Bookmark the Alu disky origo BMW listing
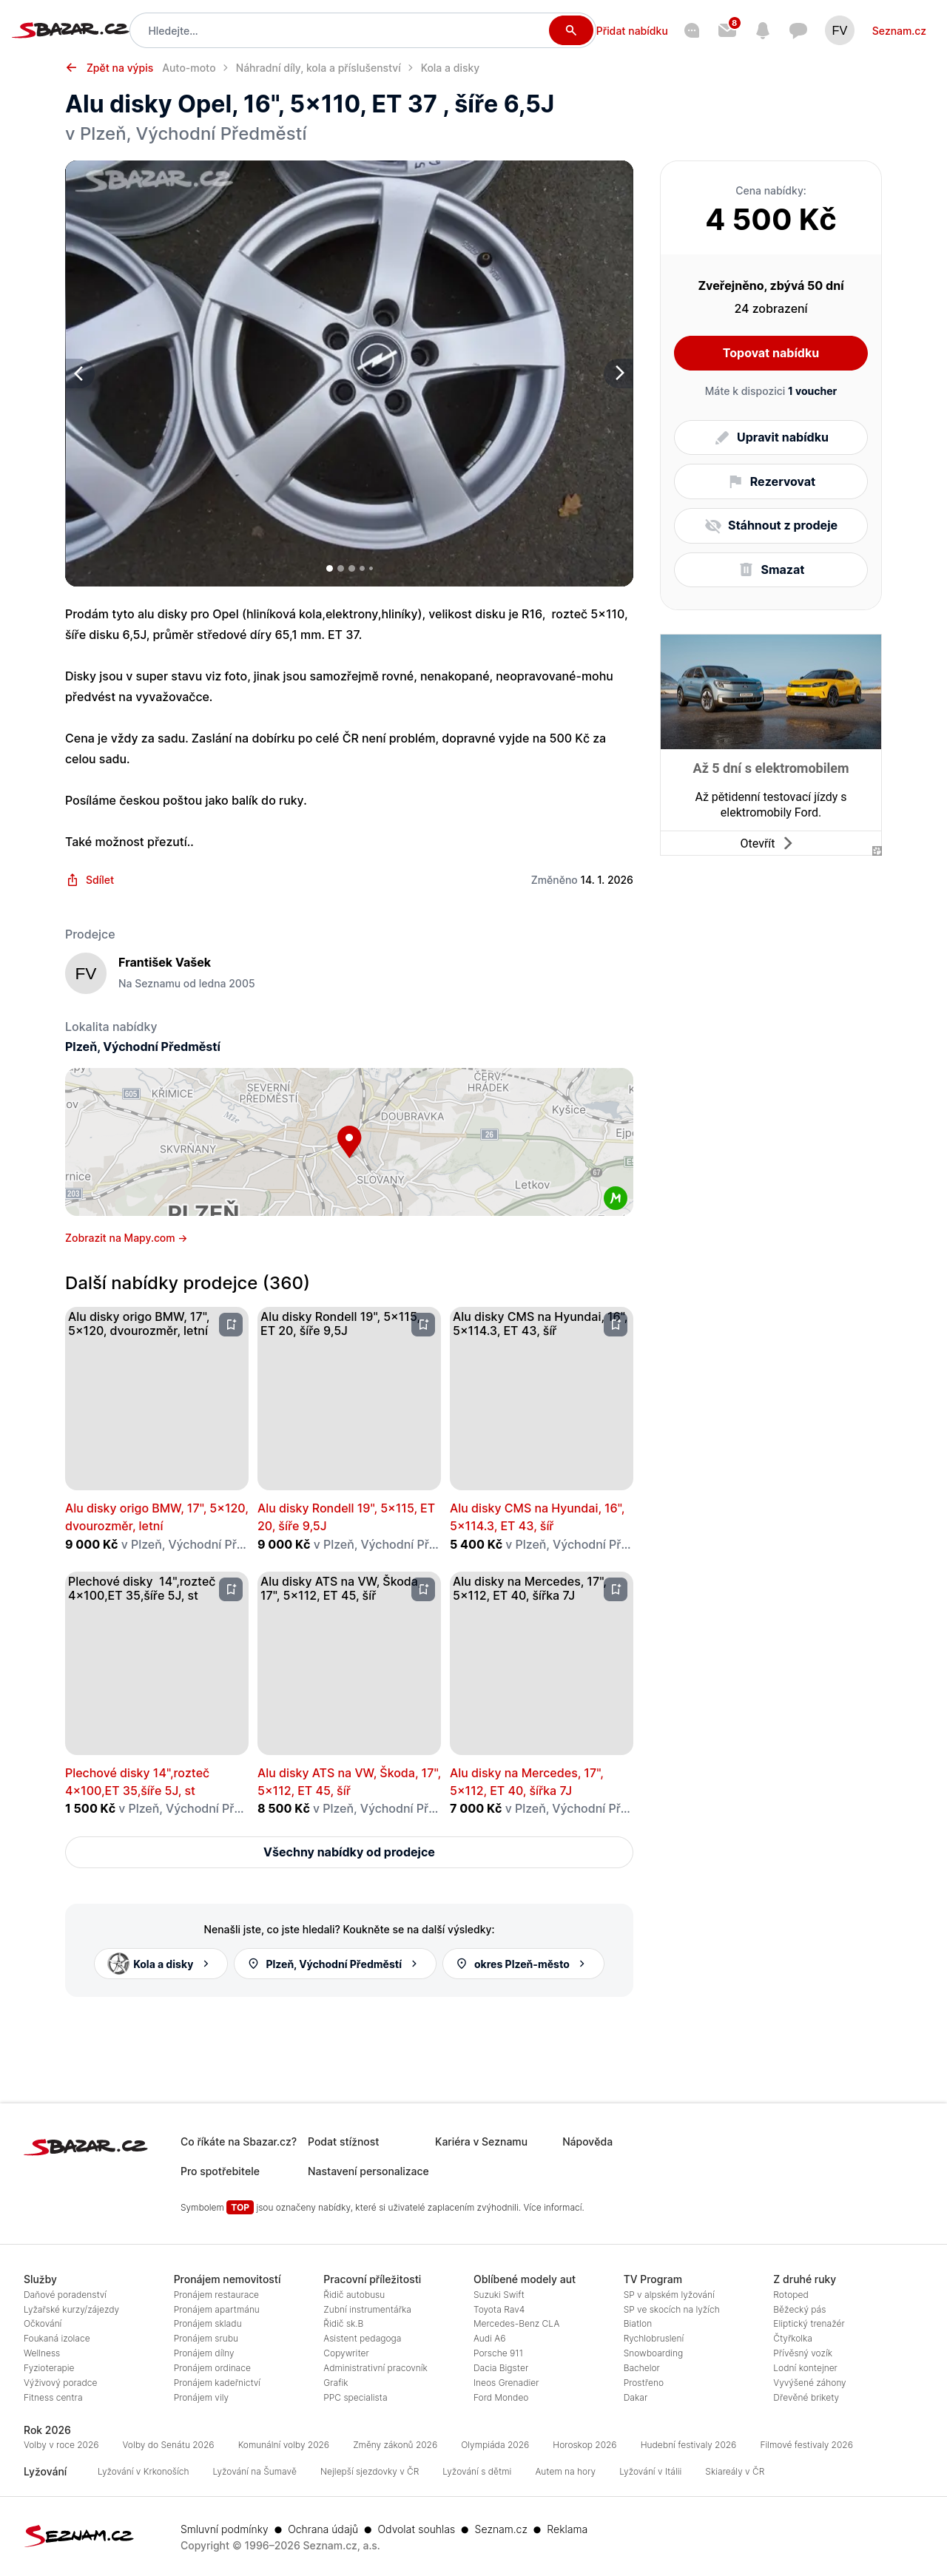 pos(231,1324)
